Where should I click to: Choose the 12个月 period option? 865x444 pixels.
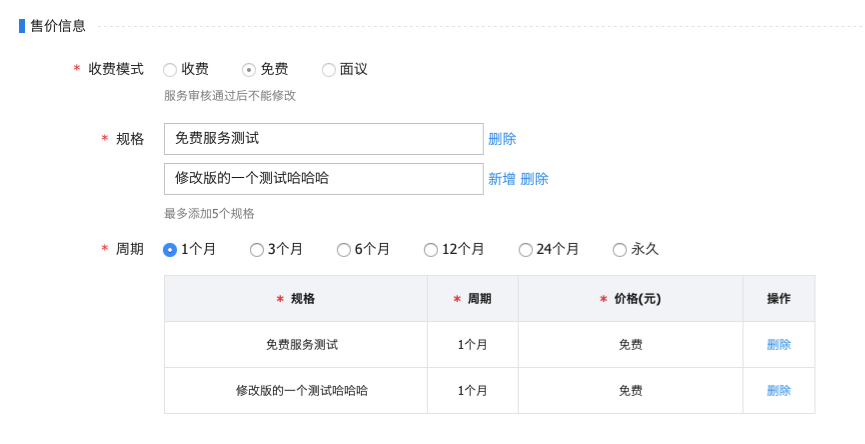click(431, 250)
